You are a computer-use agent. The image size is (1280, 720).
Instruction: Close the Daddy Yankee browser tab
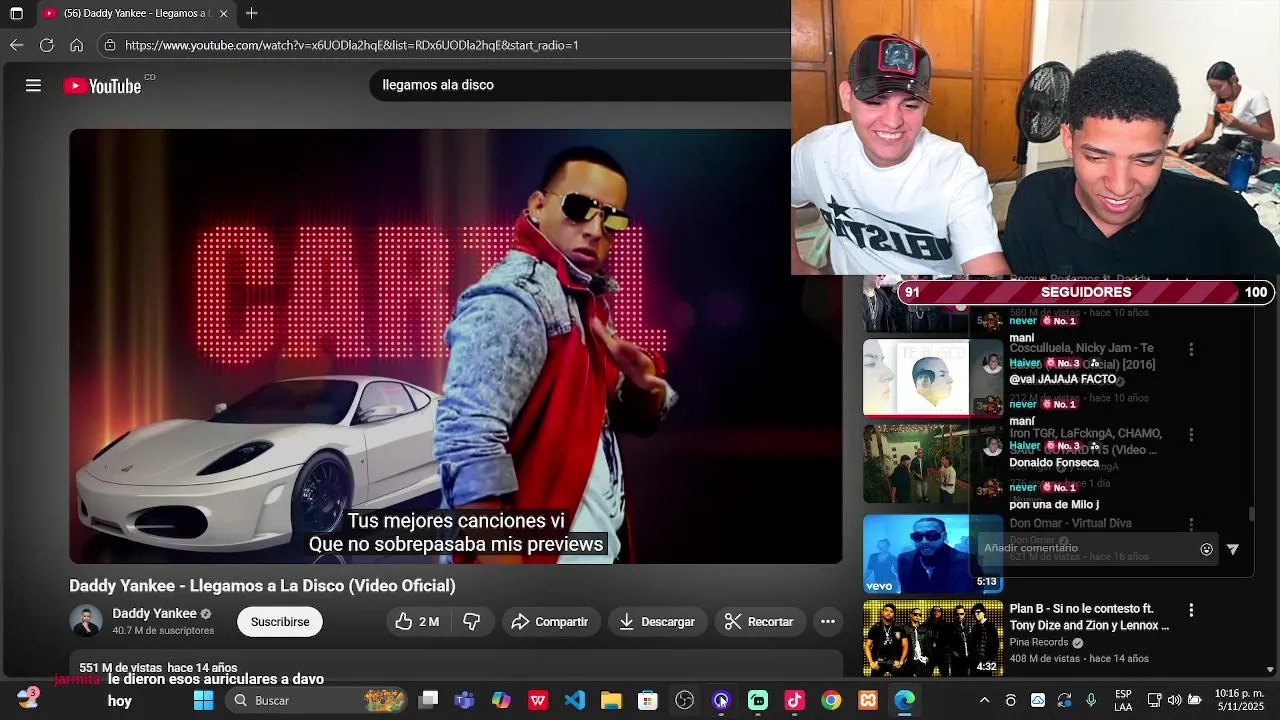tap(224, 14)
